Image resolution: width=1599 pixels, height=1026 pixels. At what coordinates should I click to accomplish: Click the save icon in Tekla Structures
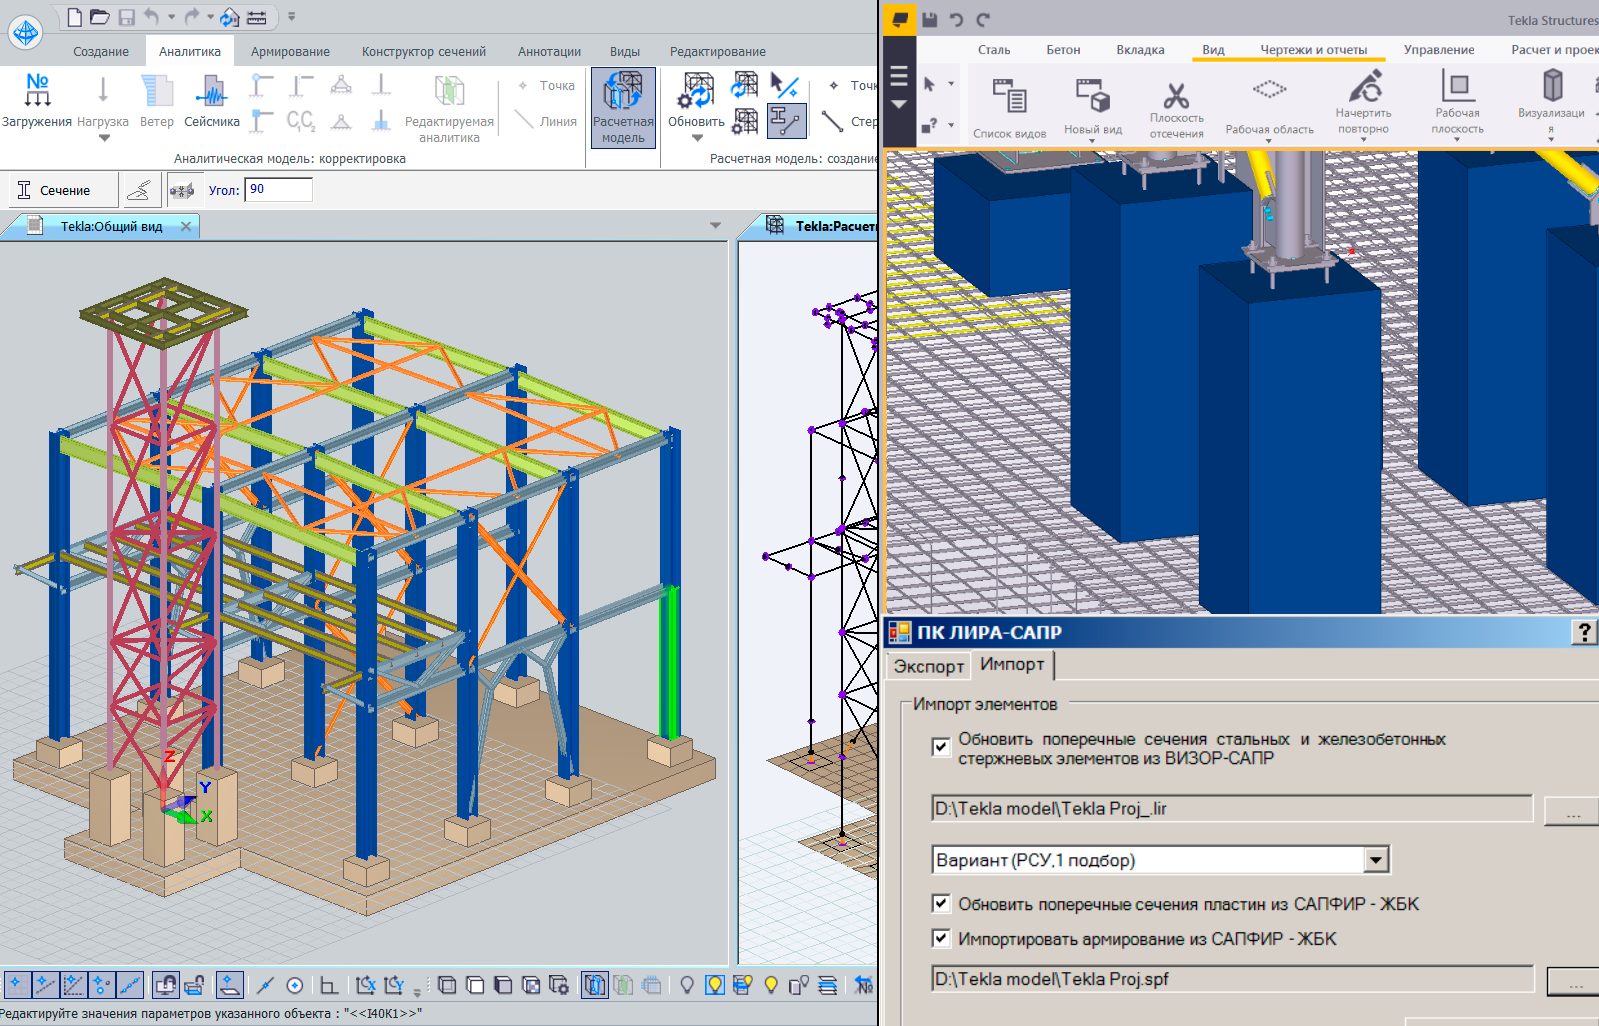point(930,20)
